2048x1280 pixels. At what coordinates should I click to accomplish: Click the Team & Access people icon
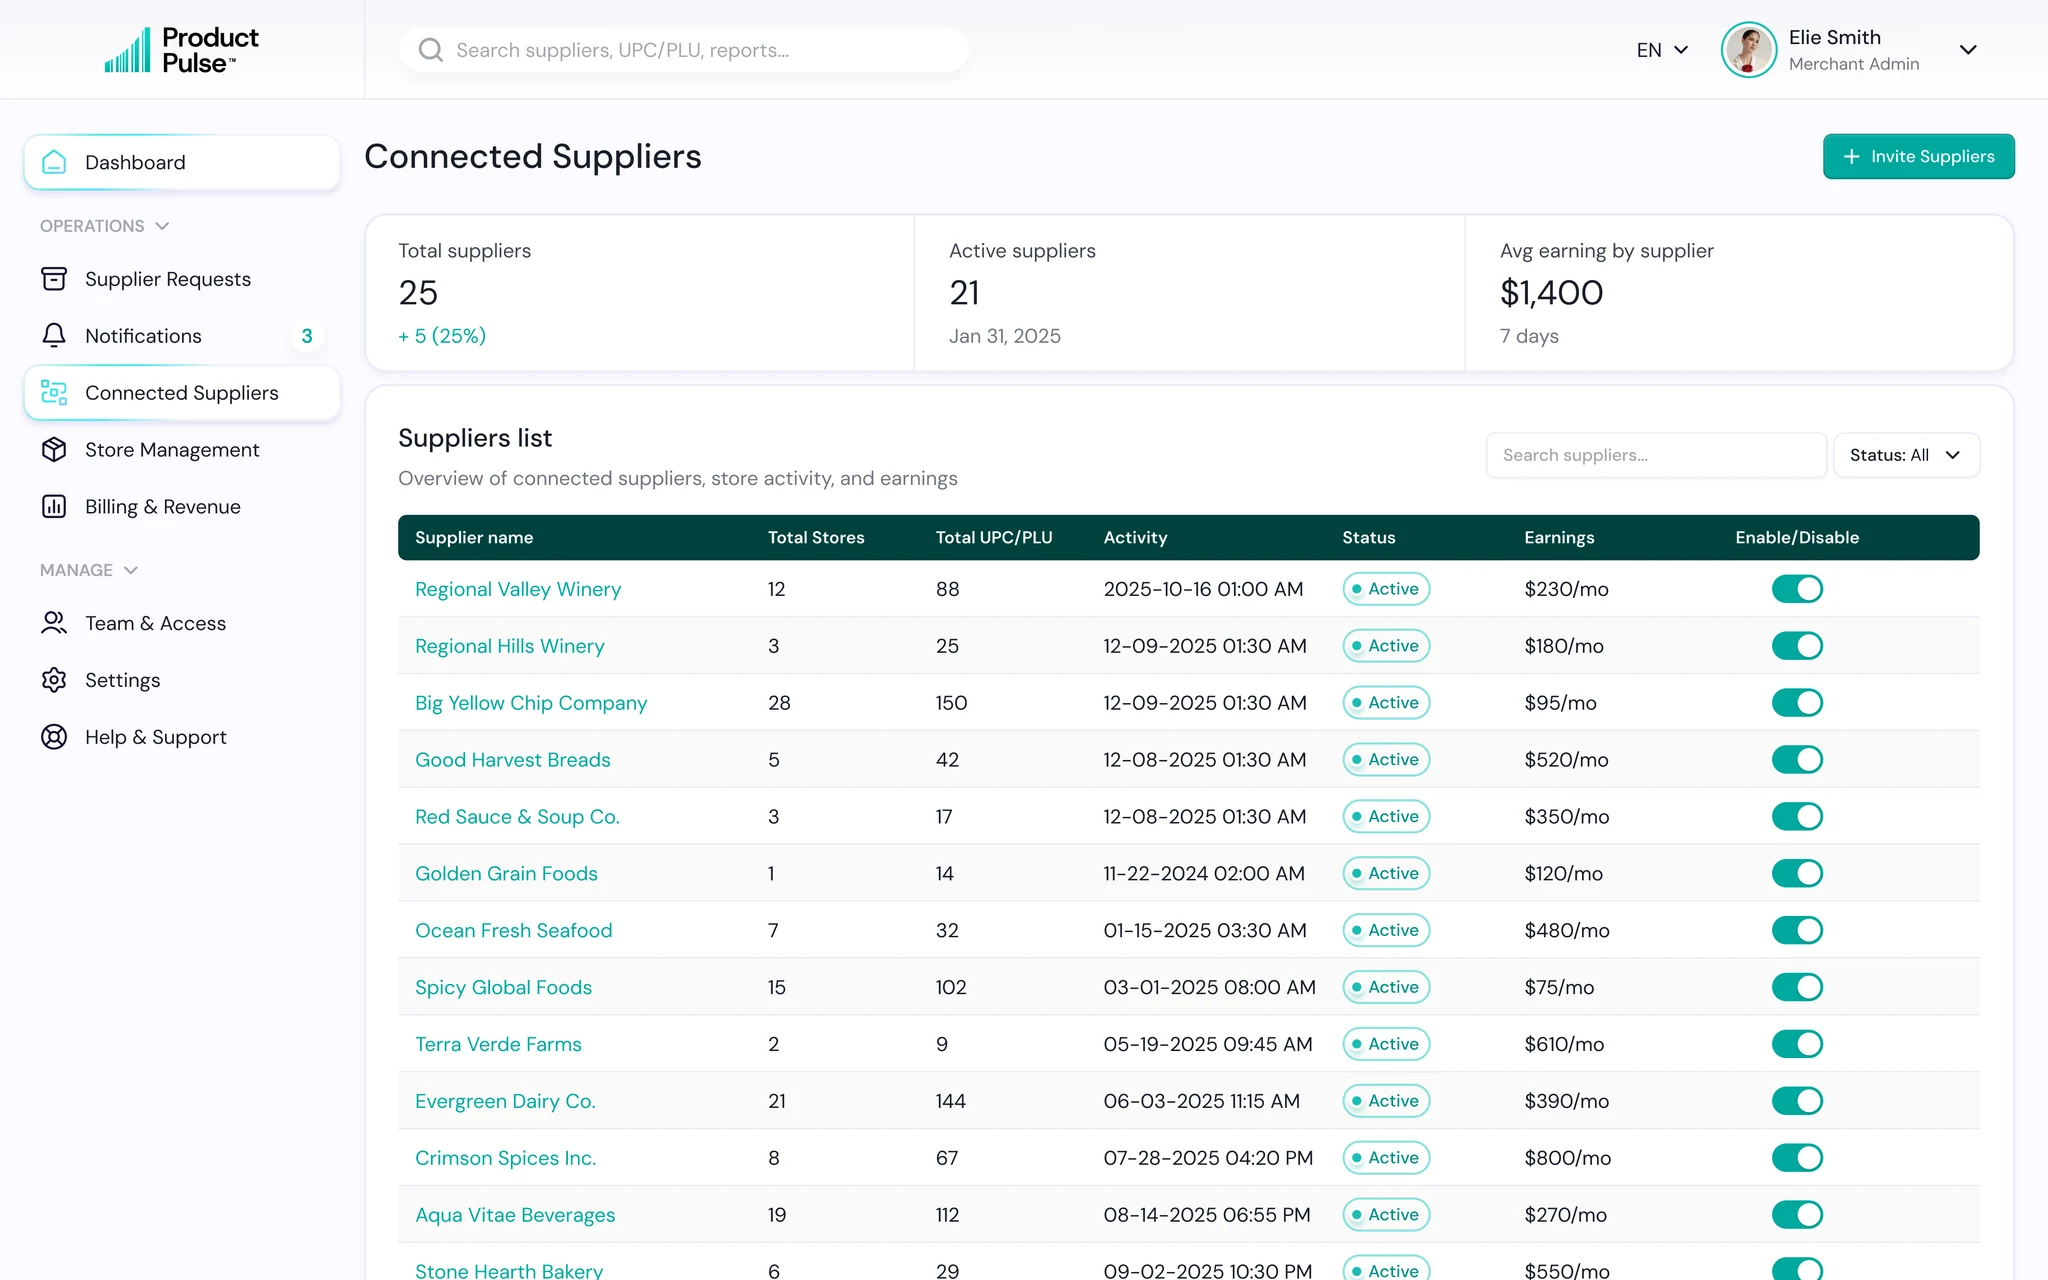54,623
